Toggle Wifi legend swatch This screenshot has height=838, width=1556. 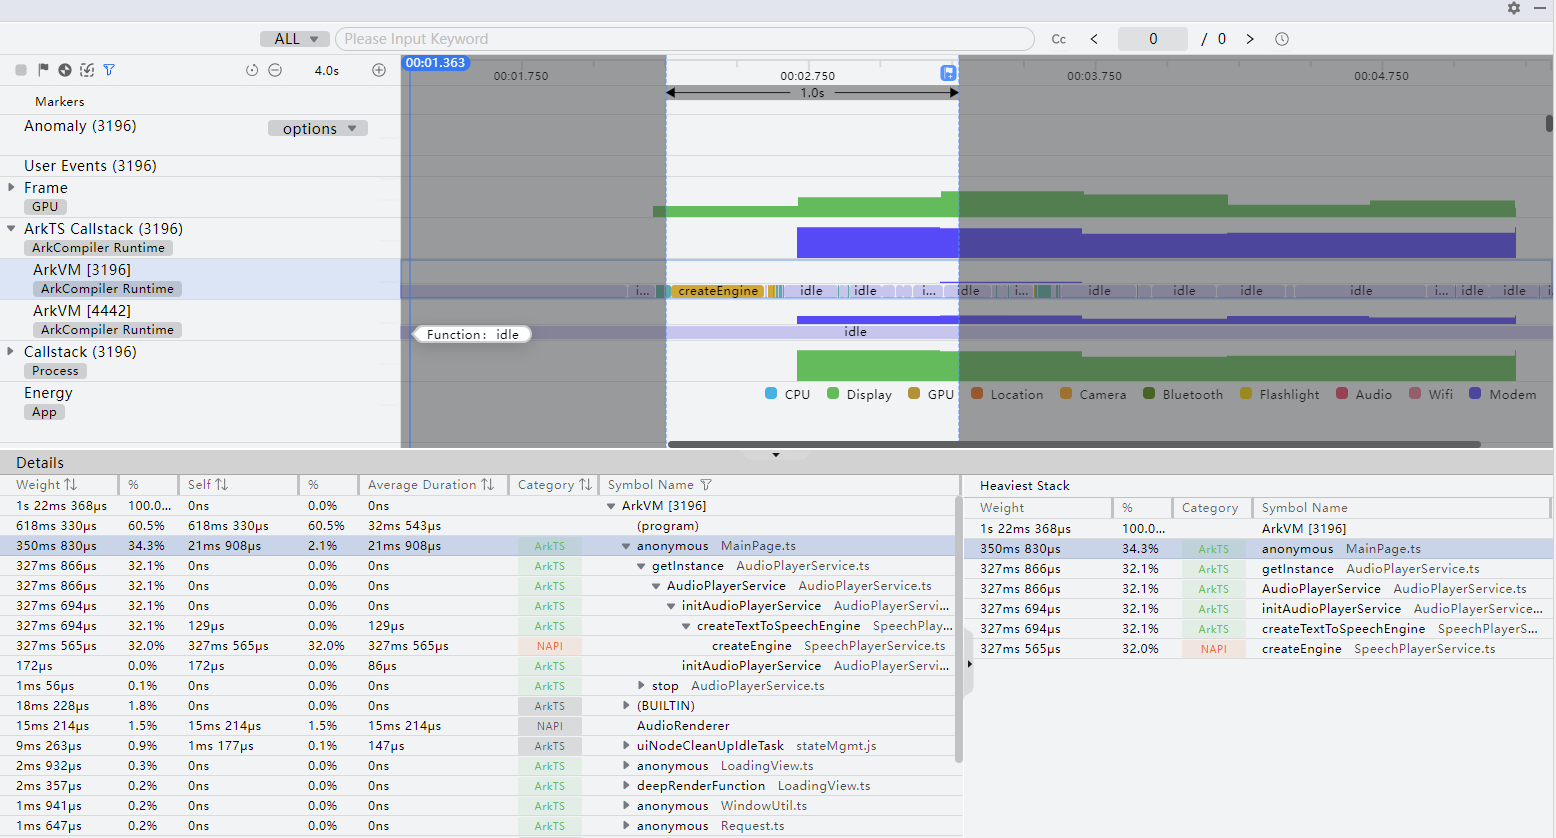[1415, 393]
